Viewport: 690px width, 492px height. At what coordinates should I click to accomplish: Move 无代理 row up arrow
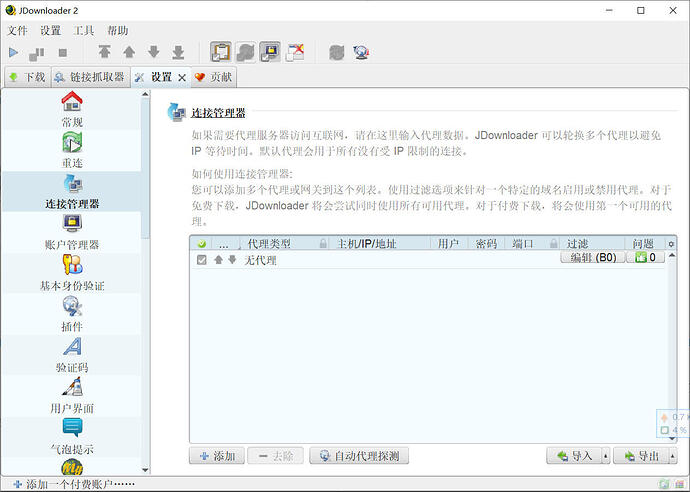[218, 260]
